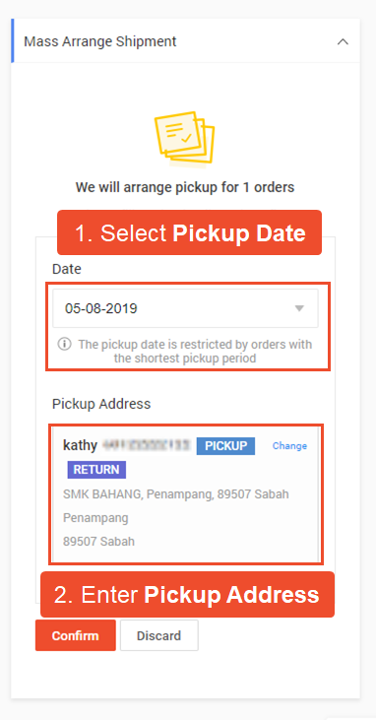The height and width of the screenshot is (720, 376).
Task: Select the contact name kathy
Action: tap(80, 445)
